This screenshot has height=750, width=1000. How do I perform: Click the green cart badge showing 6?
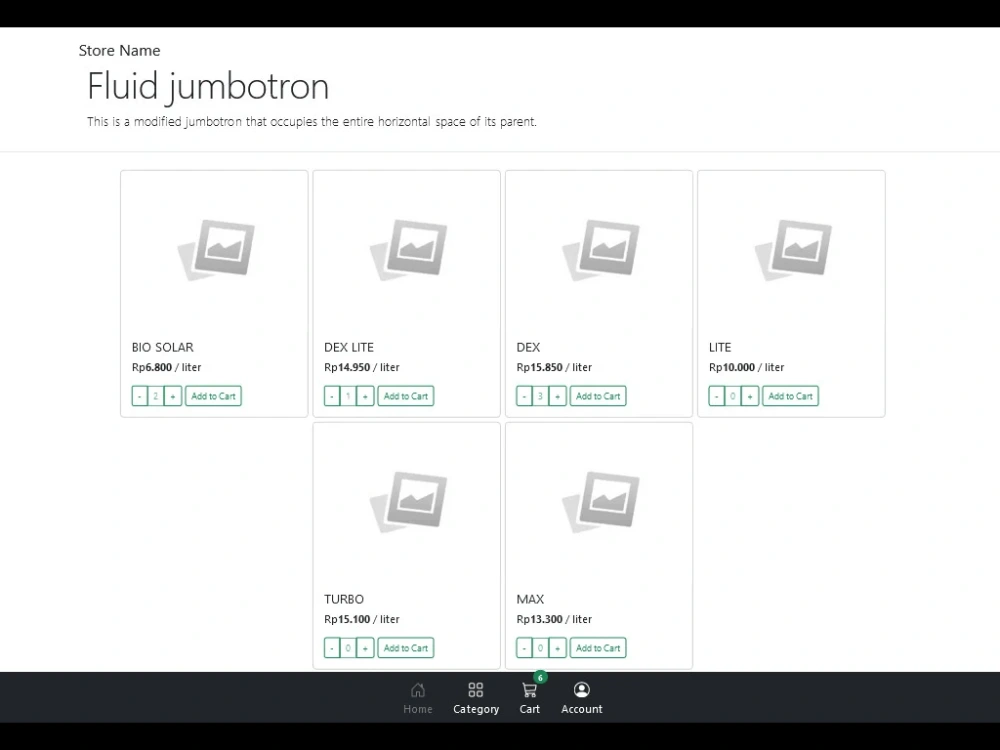click(540, 678)
